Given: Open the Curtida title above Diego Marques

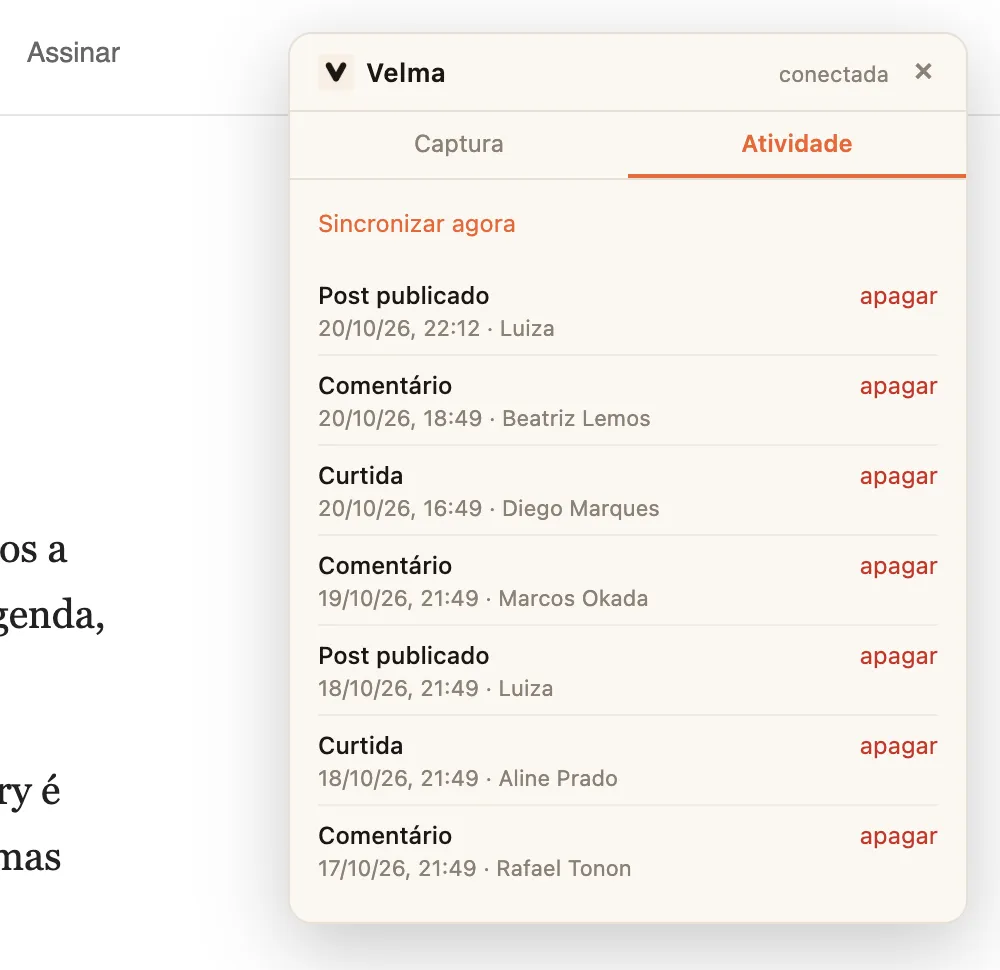Looking at the screenshot, I should click(360, 476).
